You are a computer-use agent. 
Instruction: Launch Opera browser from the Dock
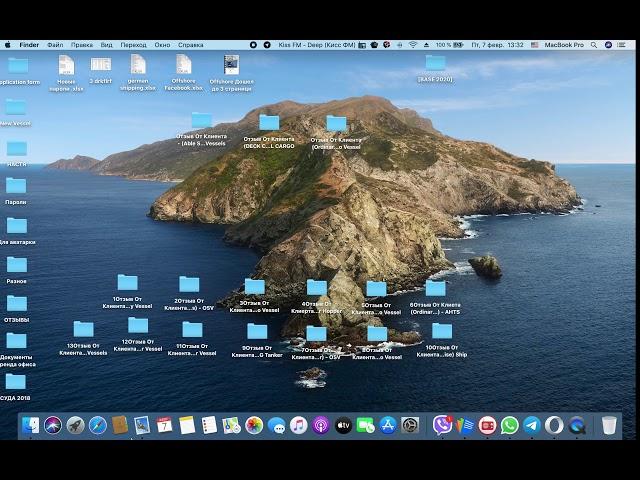click(554, 425)
